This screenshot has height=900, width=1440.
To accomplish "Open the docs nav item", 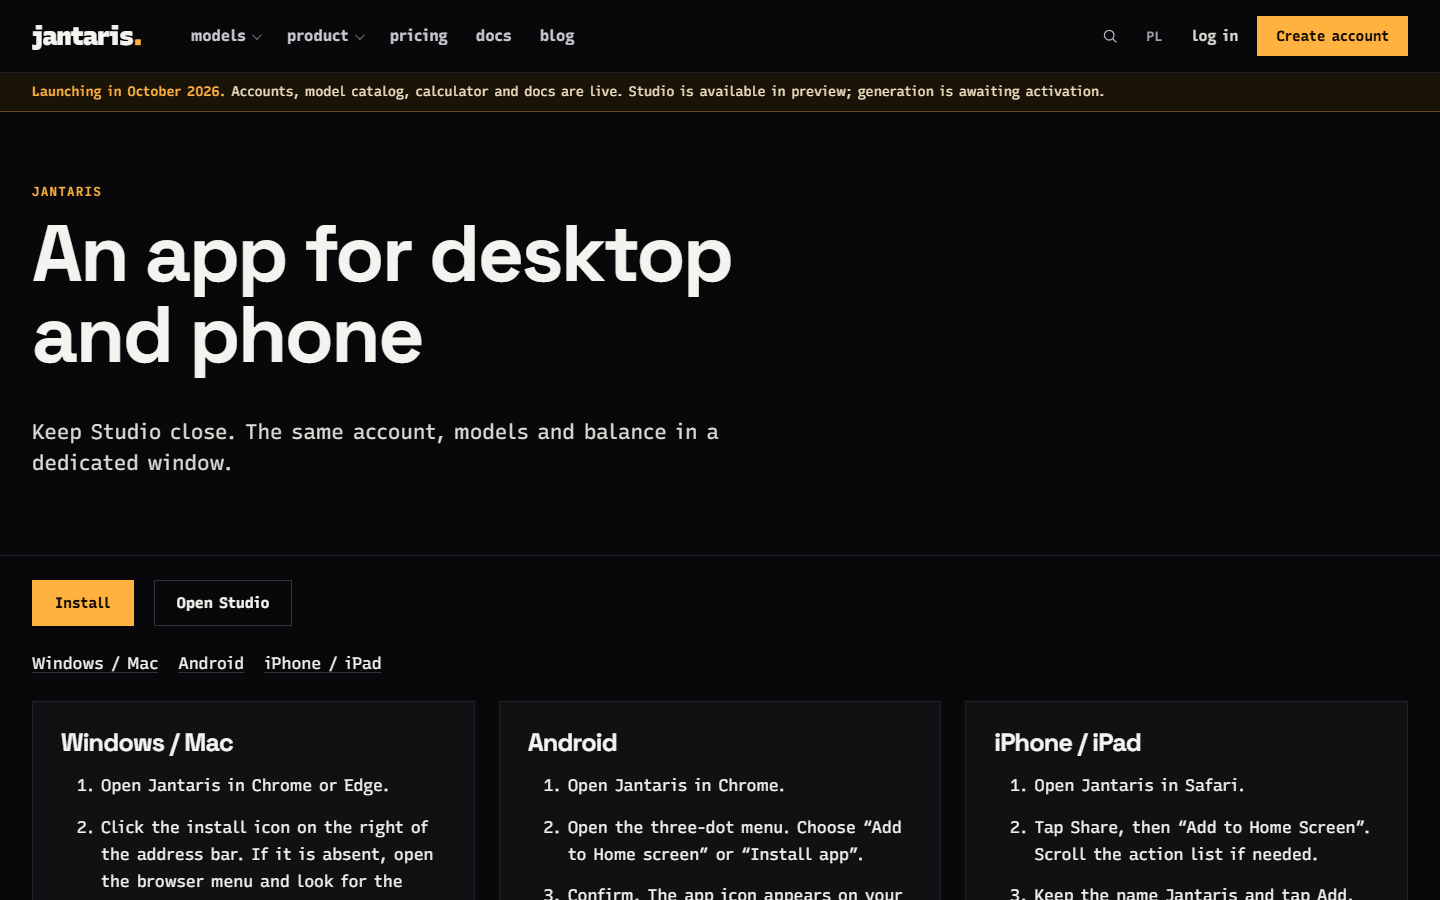I will pyautogui.click(x=493, y=36).
